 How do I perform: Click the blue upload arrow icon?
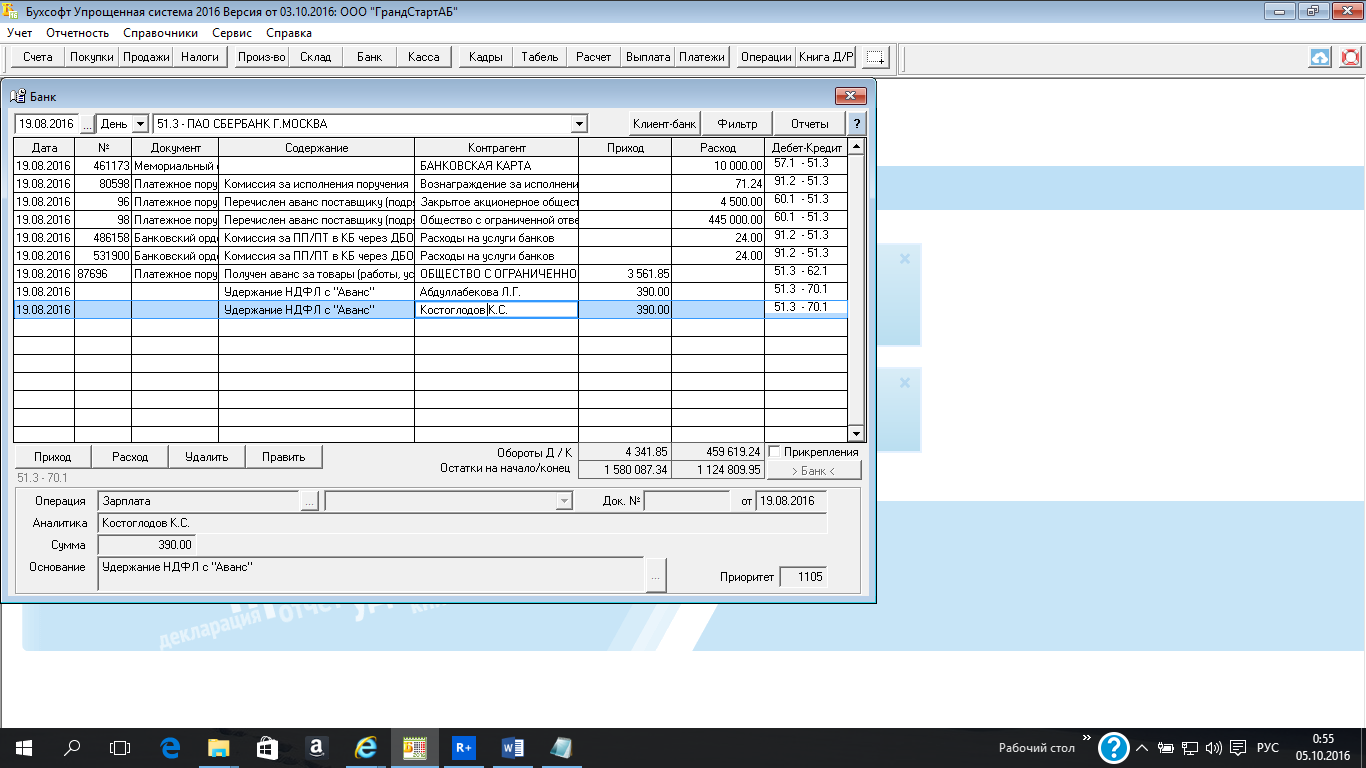point(1320,57)
